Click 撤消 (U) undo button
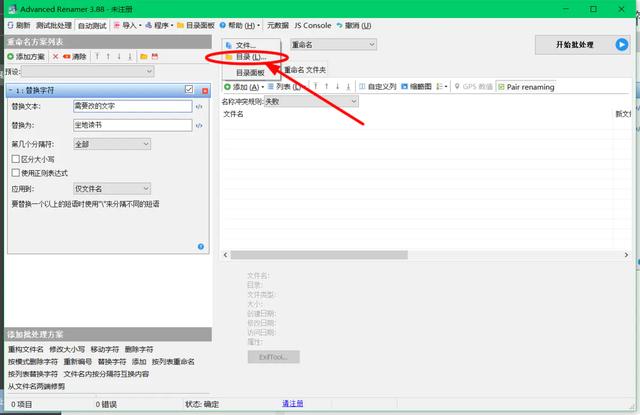 tap(354, 25)
